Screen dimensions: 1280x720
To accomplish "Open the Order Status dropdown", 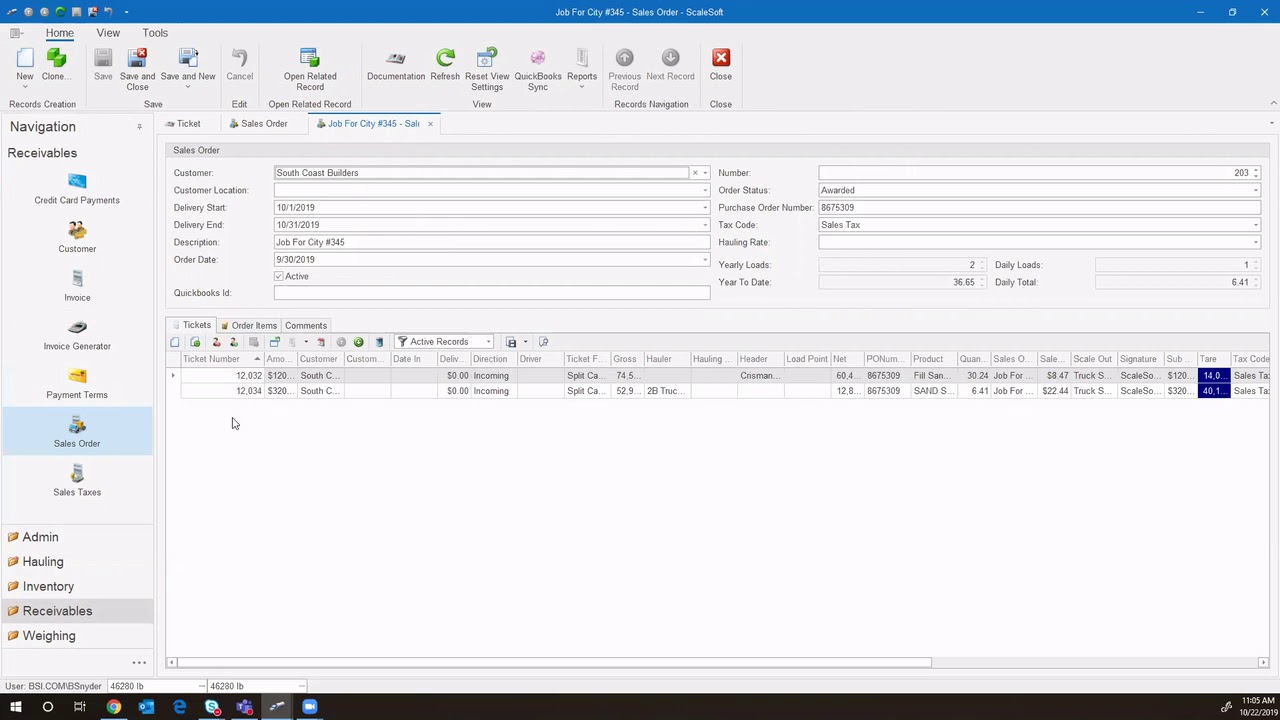I will [x=1255, y=190].
